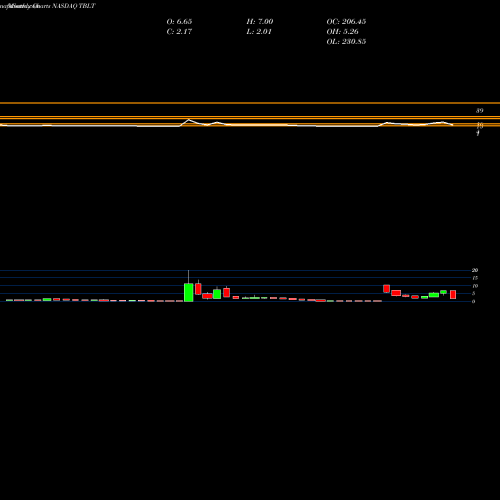Click the OC: 206.45 value
Screen dimensions: 500x500
(346, 22)
